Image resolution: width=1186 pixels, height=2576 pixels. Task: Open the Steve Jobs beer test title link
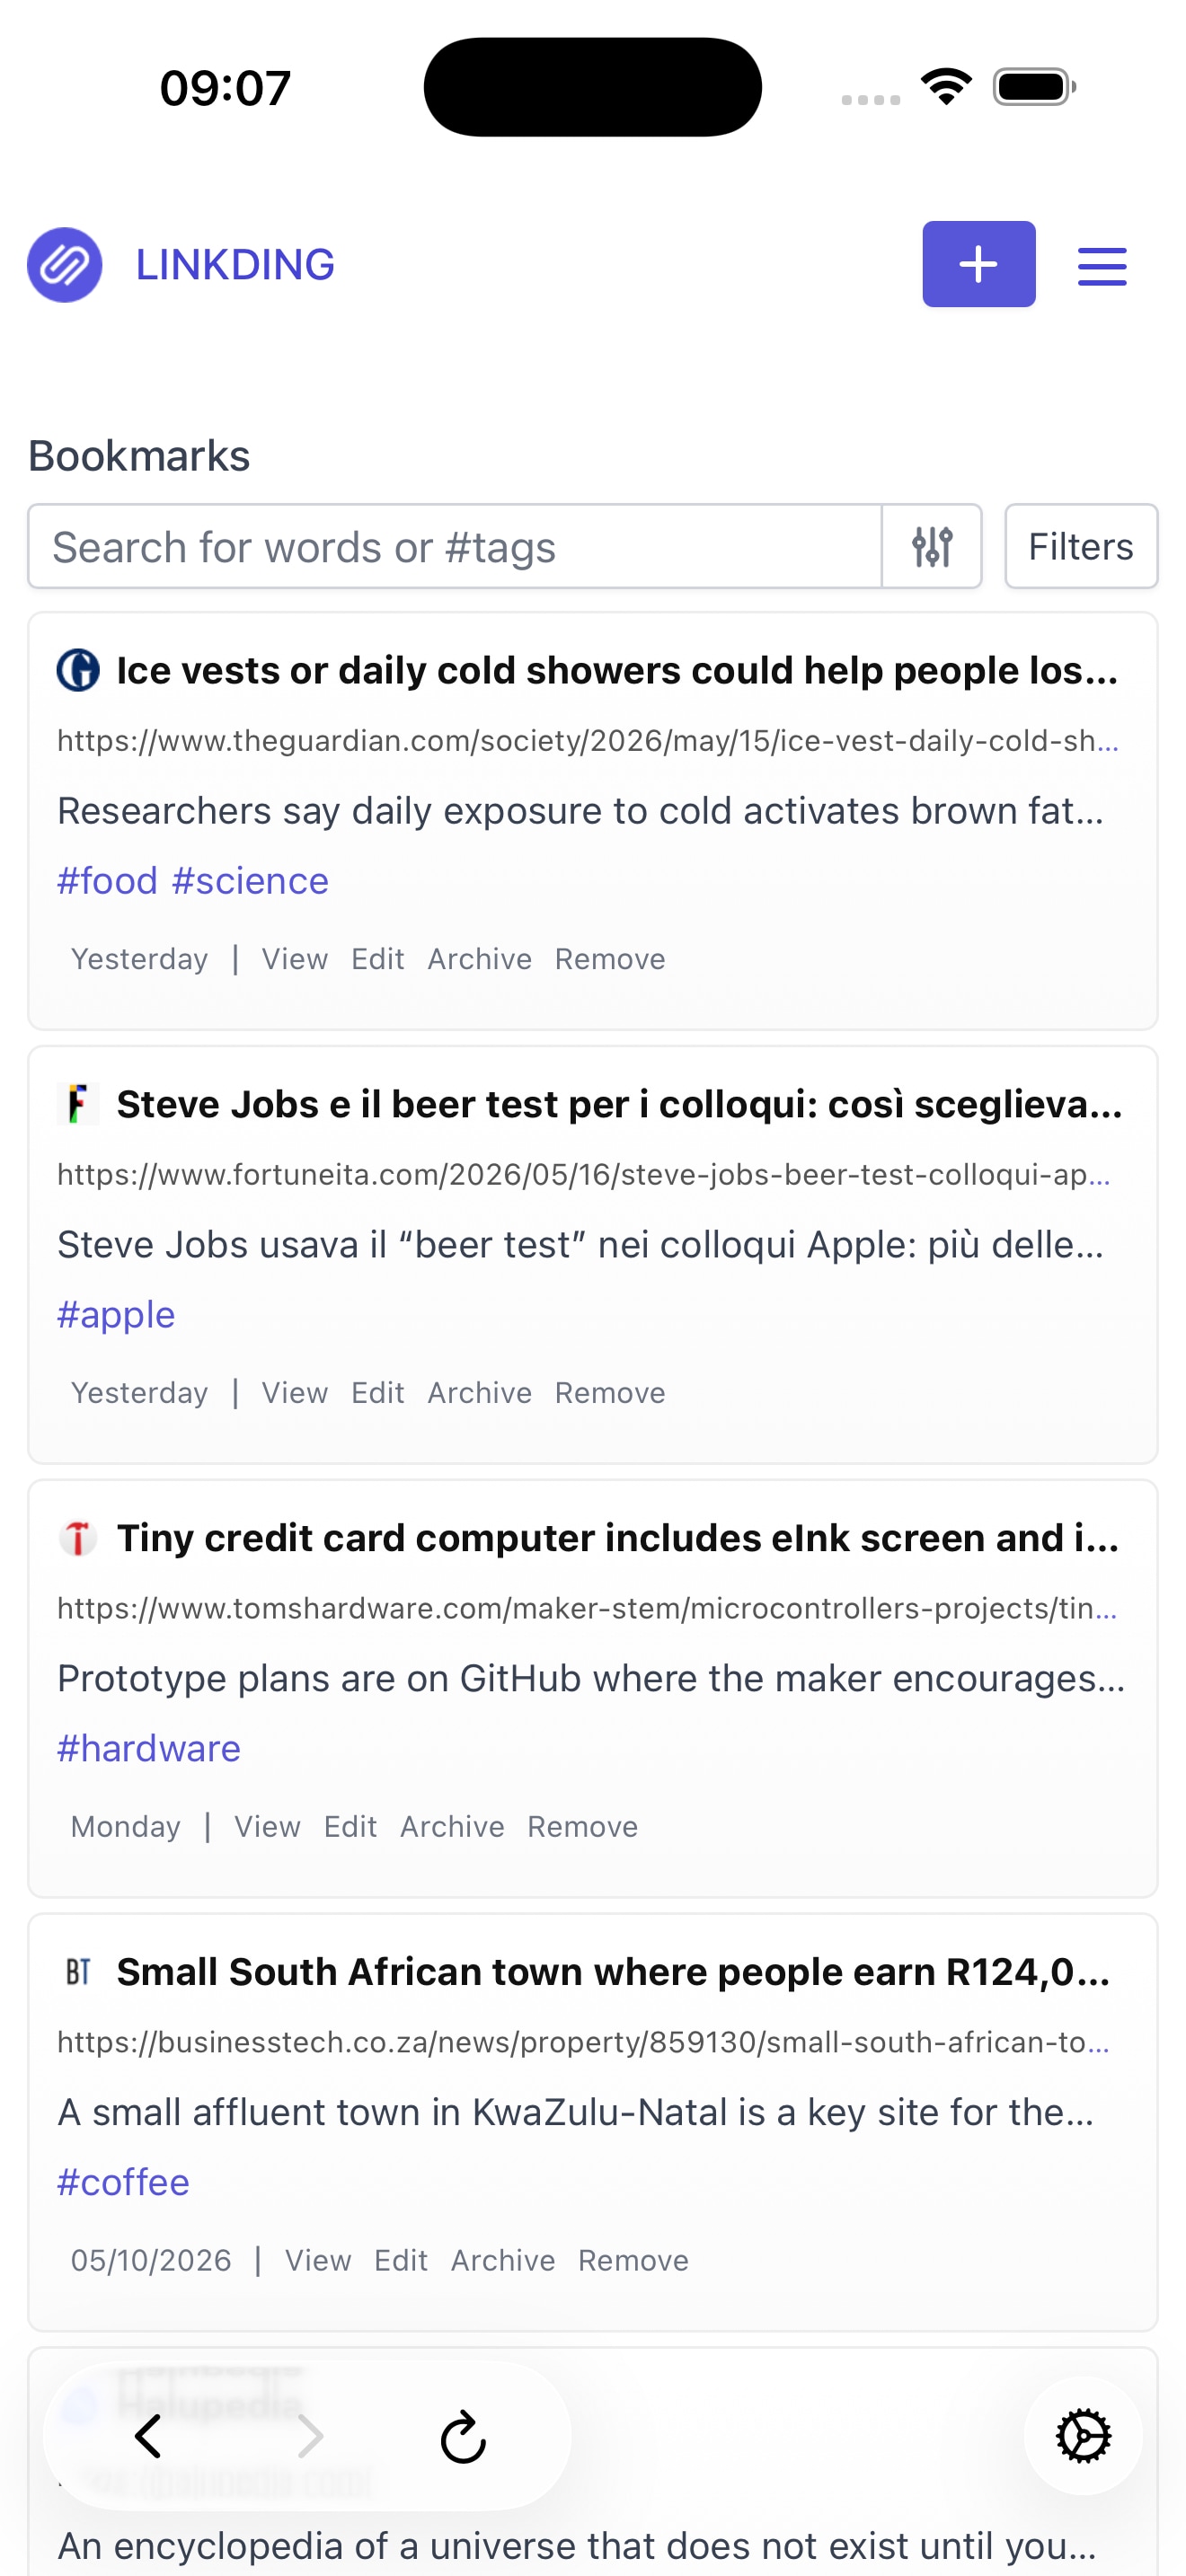click(x=620, y=1105)
